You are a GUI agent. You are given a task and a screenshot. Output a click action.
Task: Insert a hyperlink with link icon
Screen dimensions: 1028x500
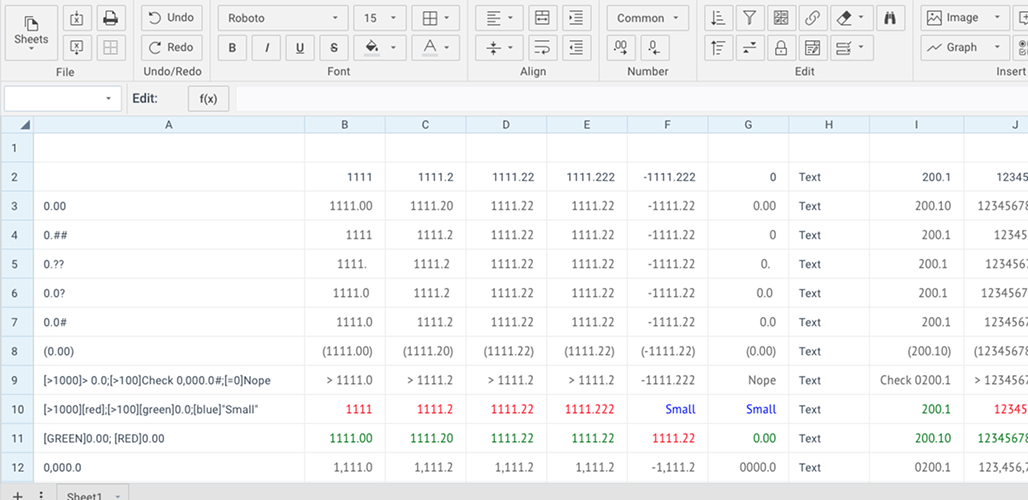click(813, 18)
